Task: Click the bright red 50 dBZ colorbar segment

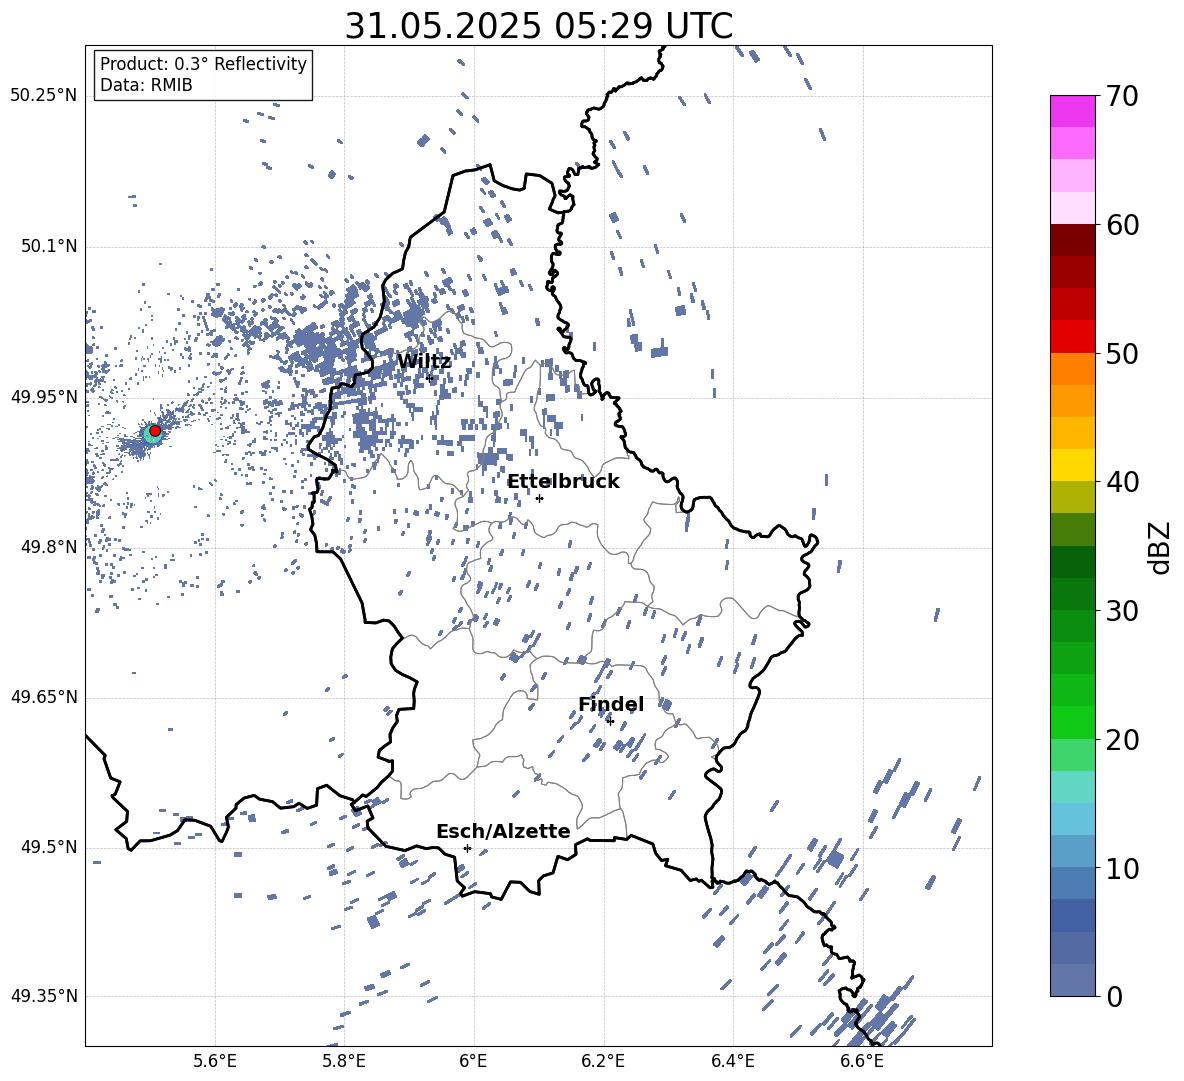Action: (x=1072, y=337)
